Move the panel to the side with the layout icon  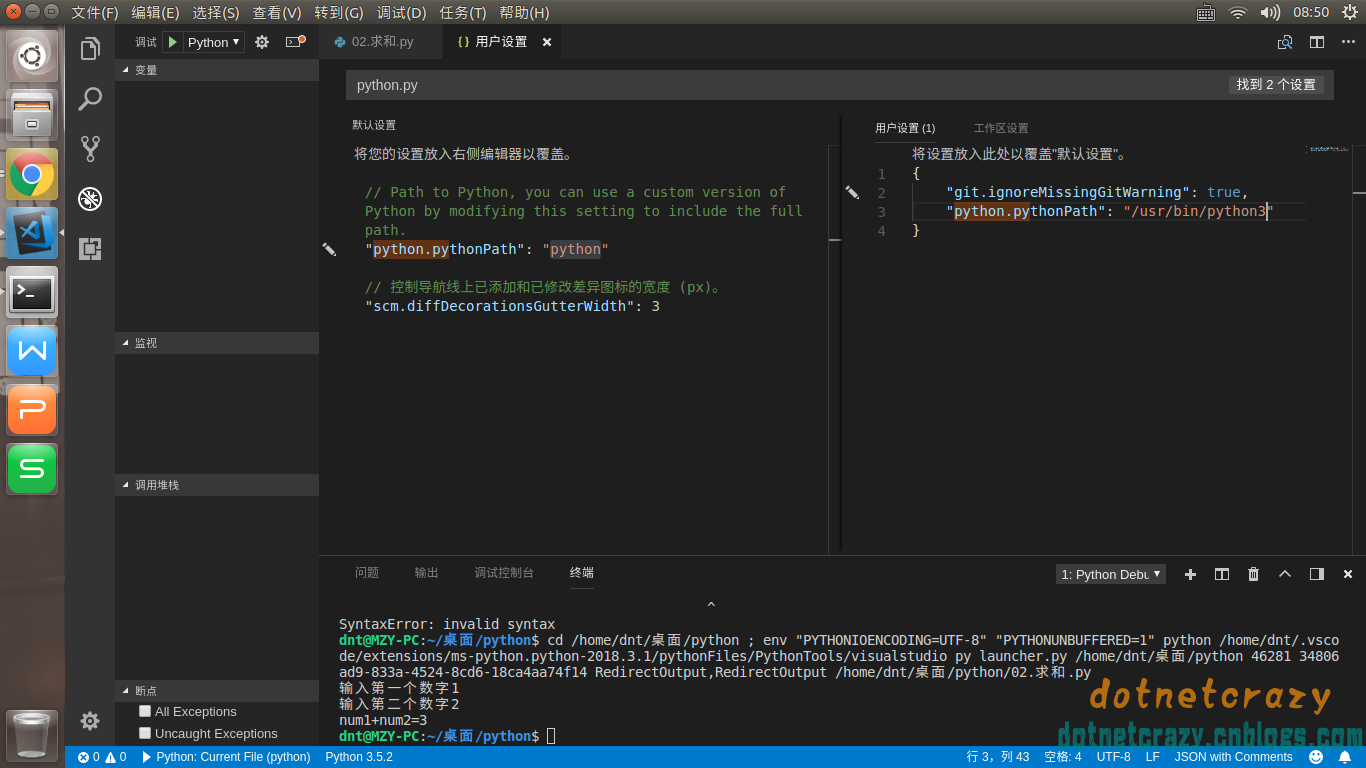point(1317,574)
